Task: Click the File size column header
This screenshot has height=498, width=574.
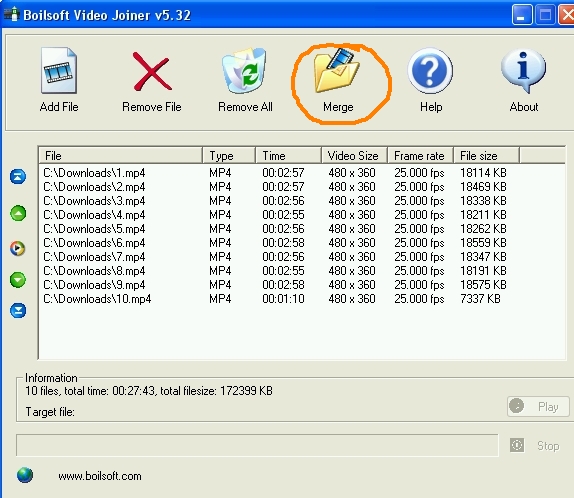Action: coord(486,156)
